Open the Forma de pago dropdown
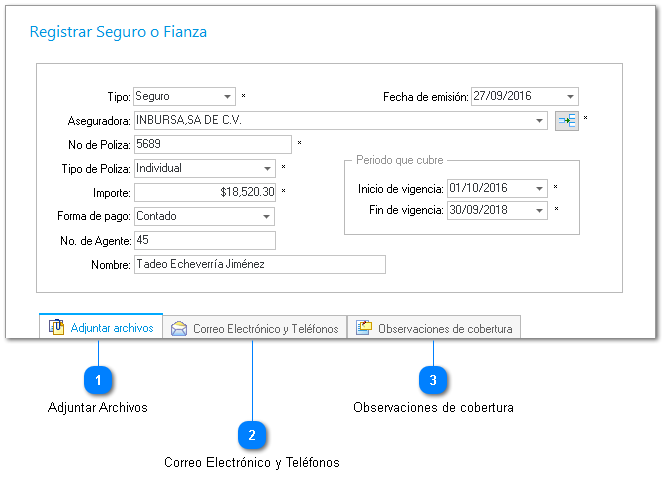The image size is (665, 486). [x=267, y=216]
